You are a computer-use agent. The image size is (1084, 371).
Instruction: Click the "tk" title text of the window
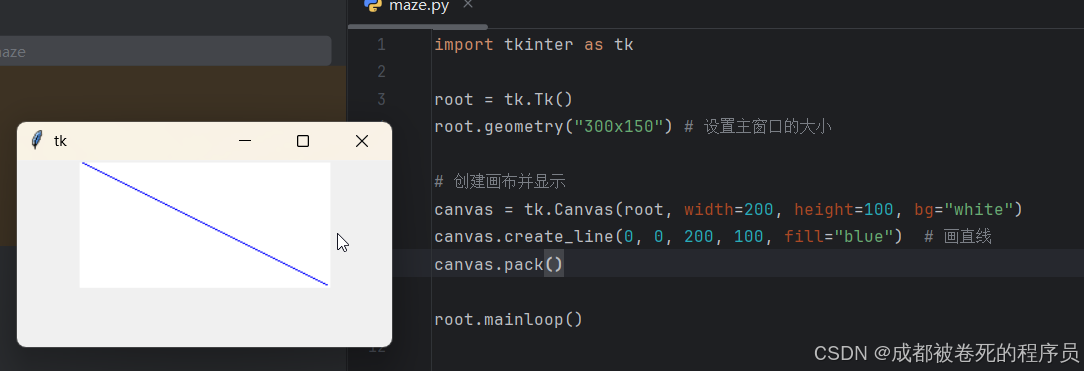pyautogui.click(x=60, y=141)
